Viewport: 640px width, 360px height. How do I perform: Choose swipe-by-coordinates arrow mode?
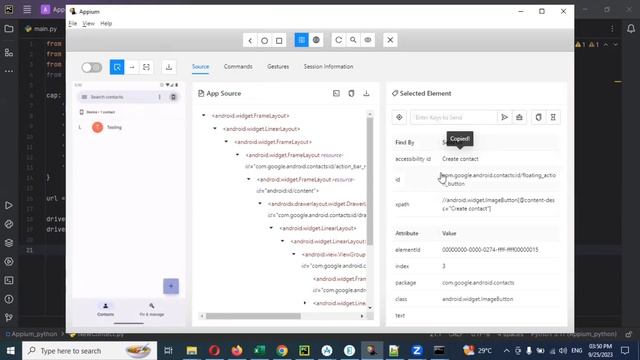(x=132, y=67)
